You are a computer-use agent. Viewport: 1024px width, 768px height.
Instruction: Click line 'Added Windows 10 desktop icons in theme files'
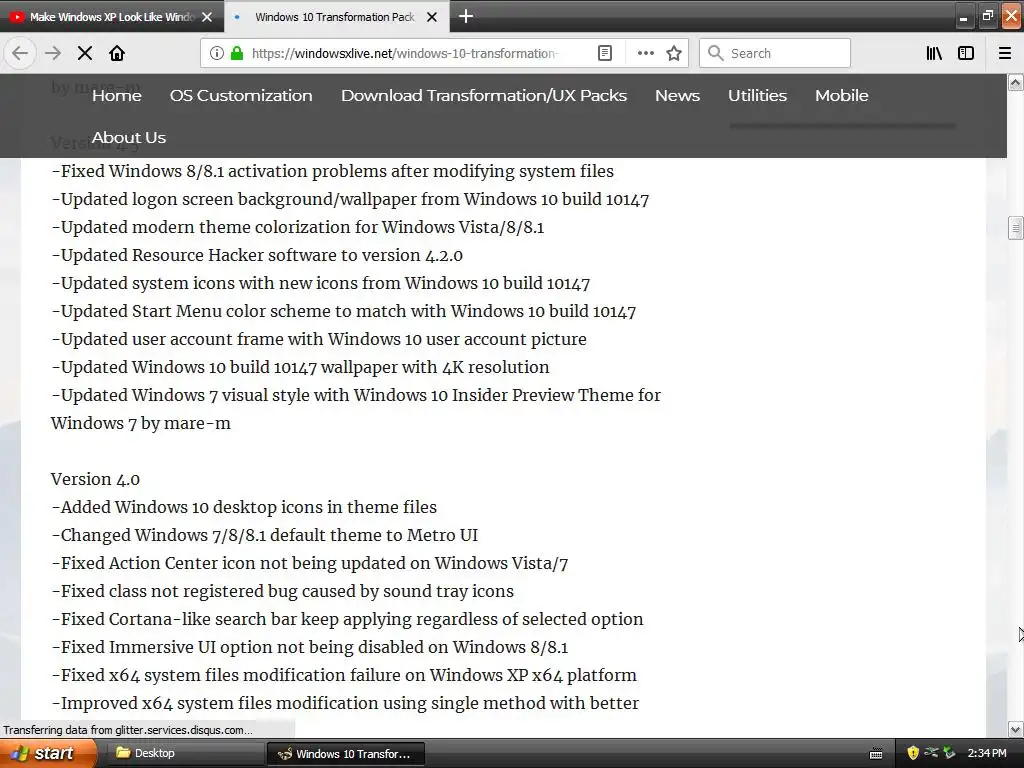click(244, 507)
